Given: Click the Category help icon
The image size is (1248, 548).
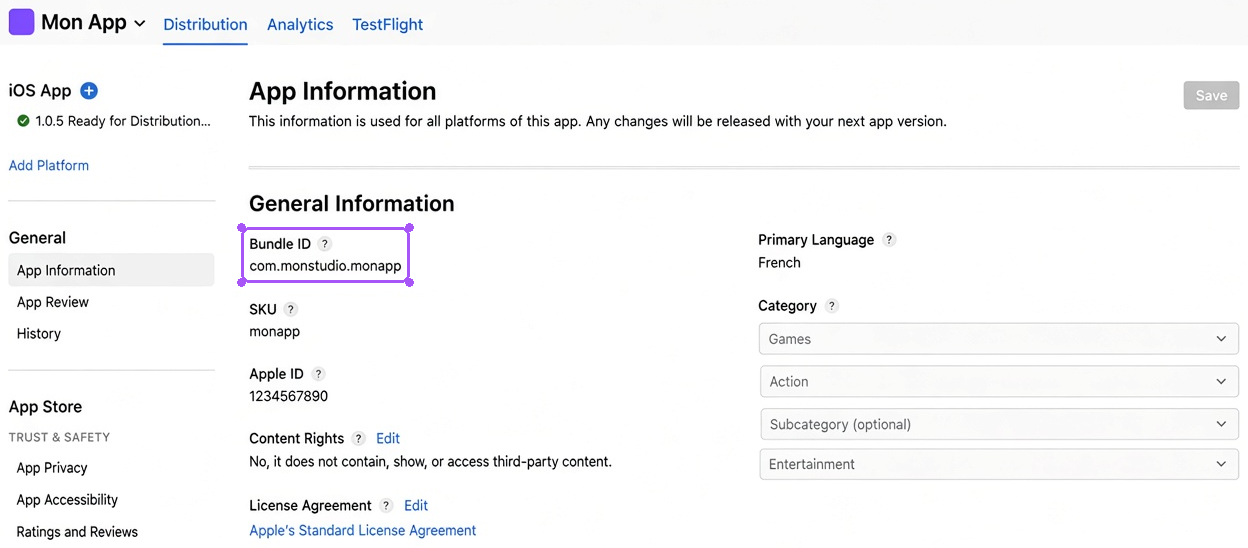Looking at the screenshot, I should tap(832, 306).
